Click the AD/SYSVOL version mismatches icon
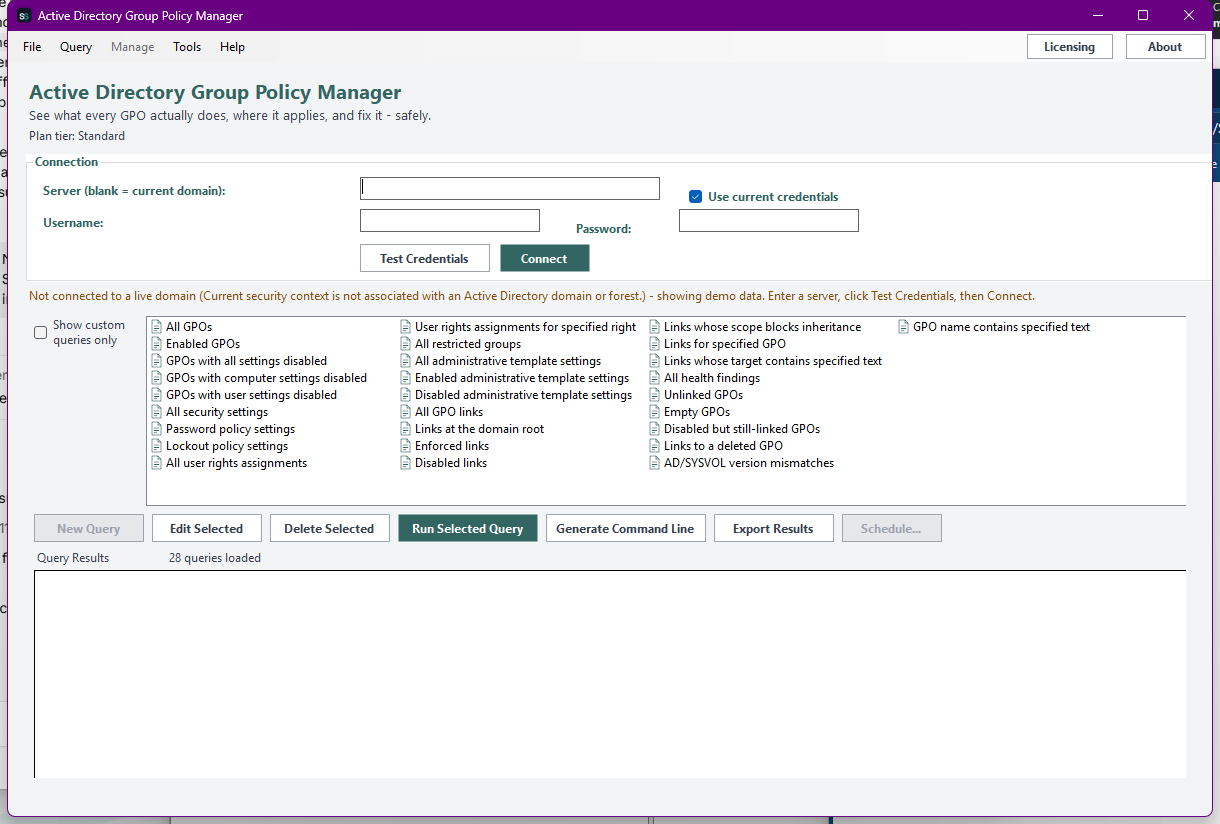1220x824 pixels. point(654,463)
